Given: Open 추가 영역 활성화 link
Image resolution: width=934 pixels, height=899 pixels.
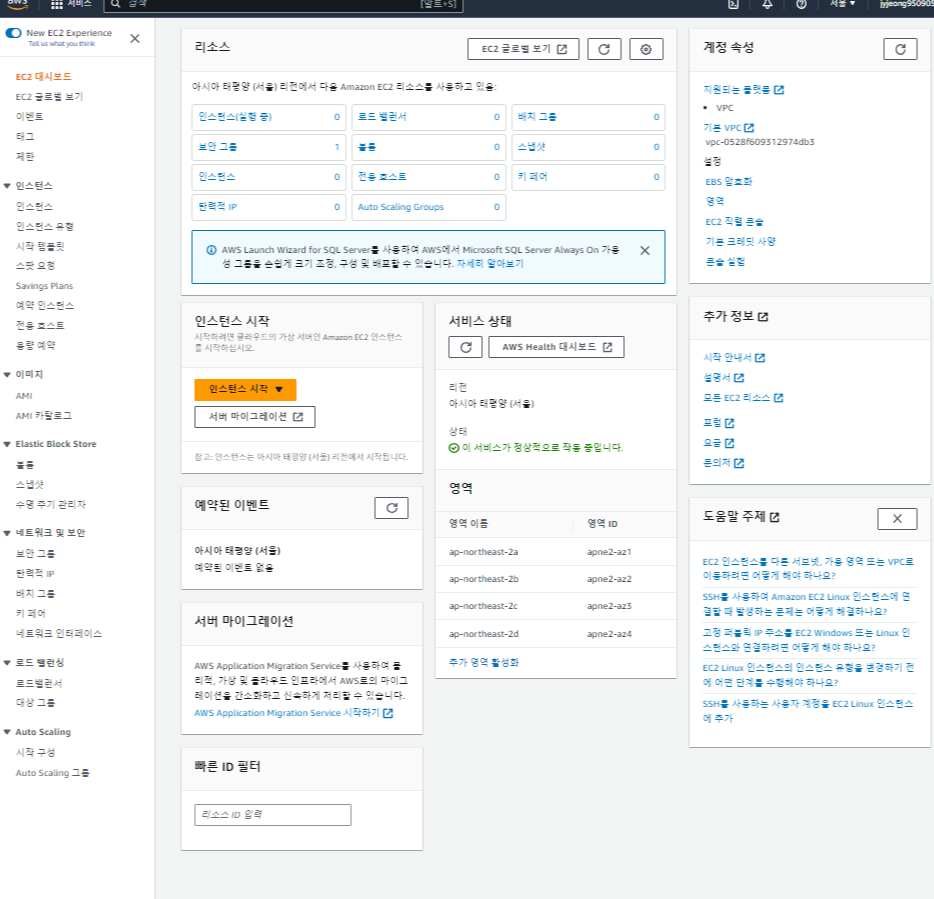Looking at the screenshot, I should (484, 662).
